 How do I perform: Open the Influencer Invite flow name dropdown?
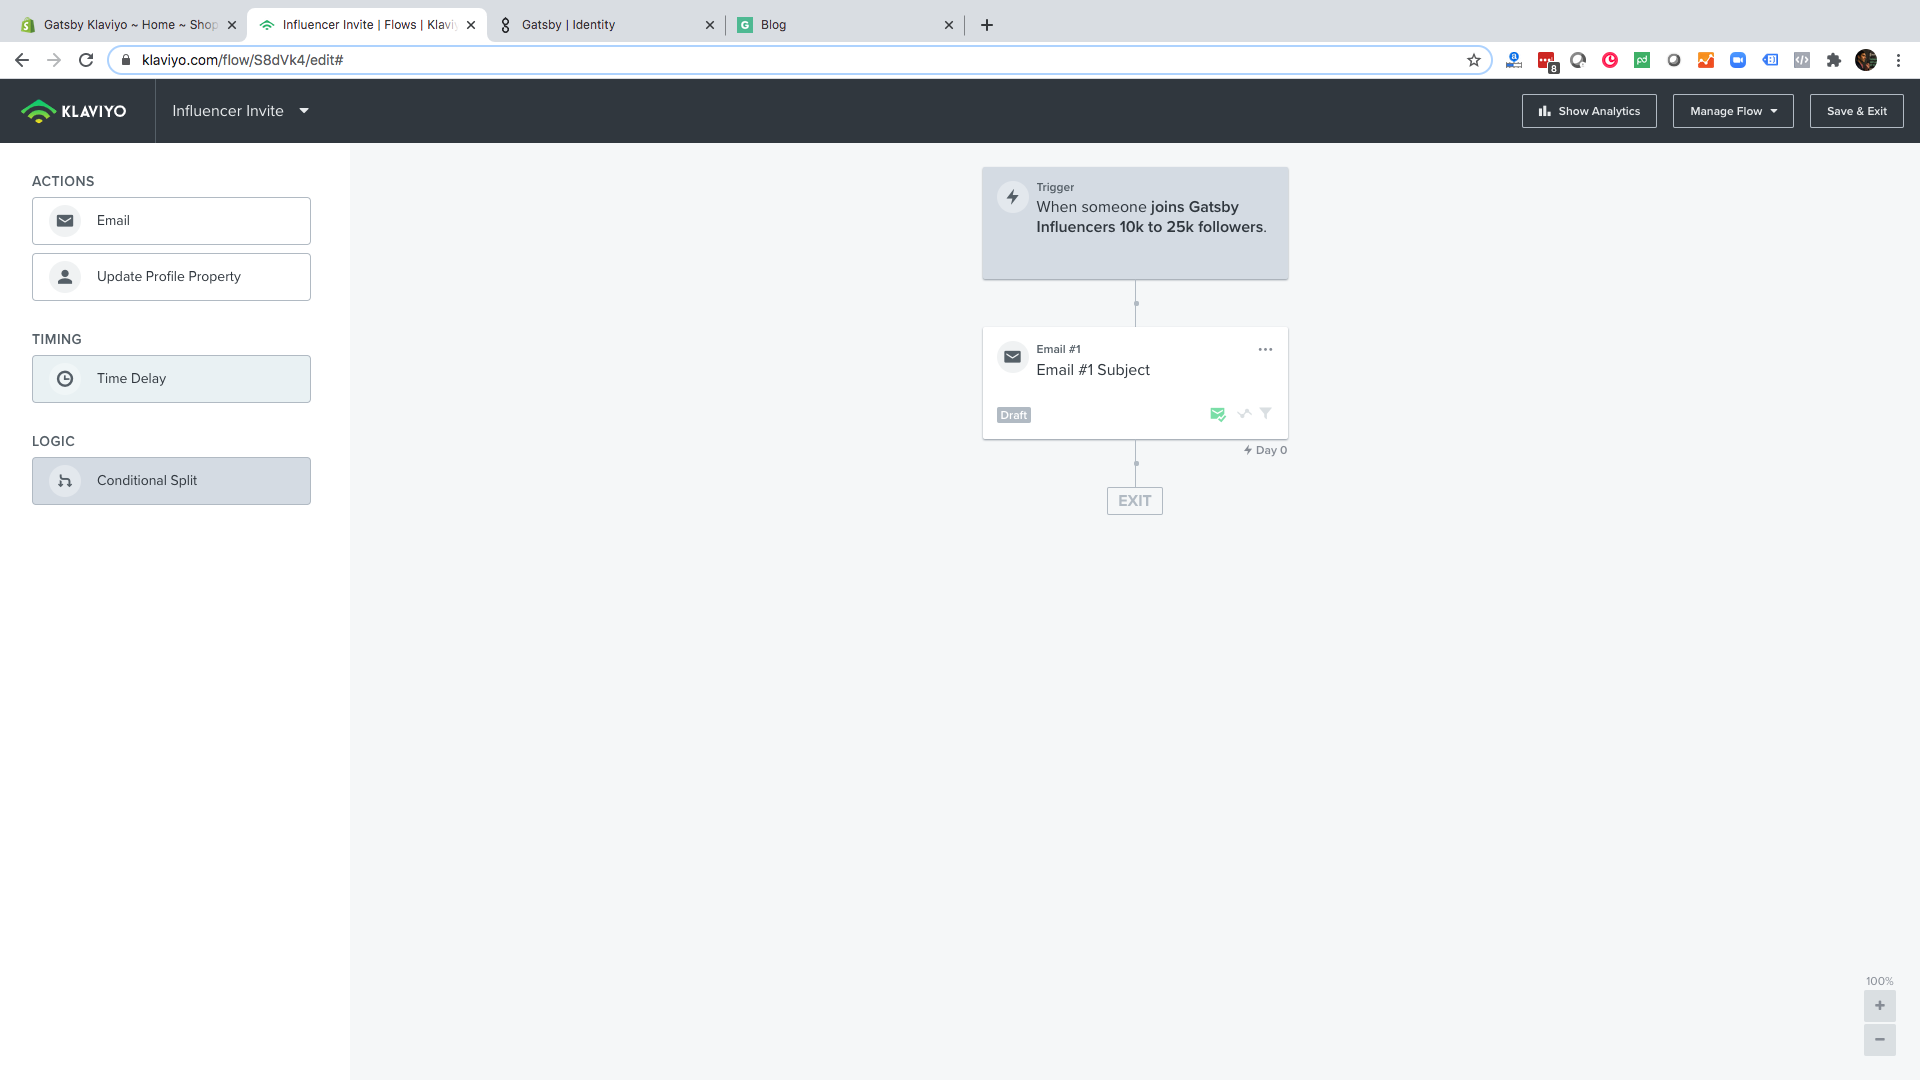coord(240,111)
